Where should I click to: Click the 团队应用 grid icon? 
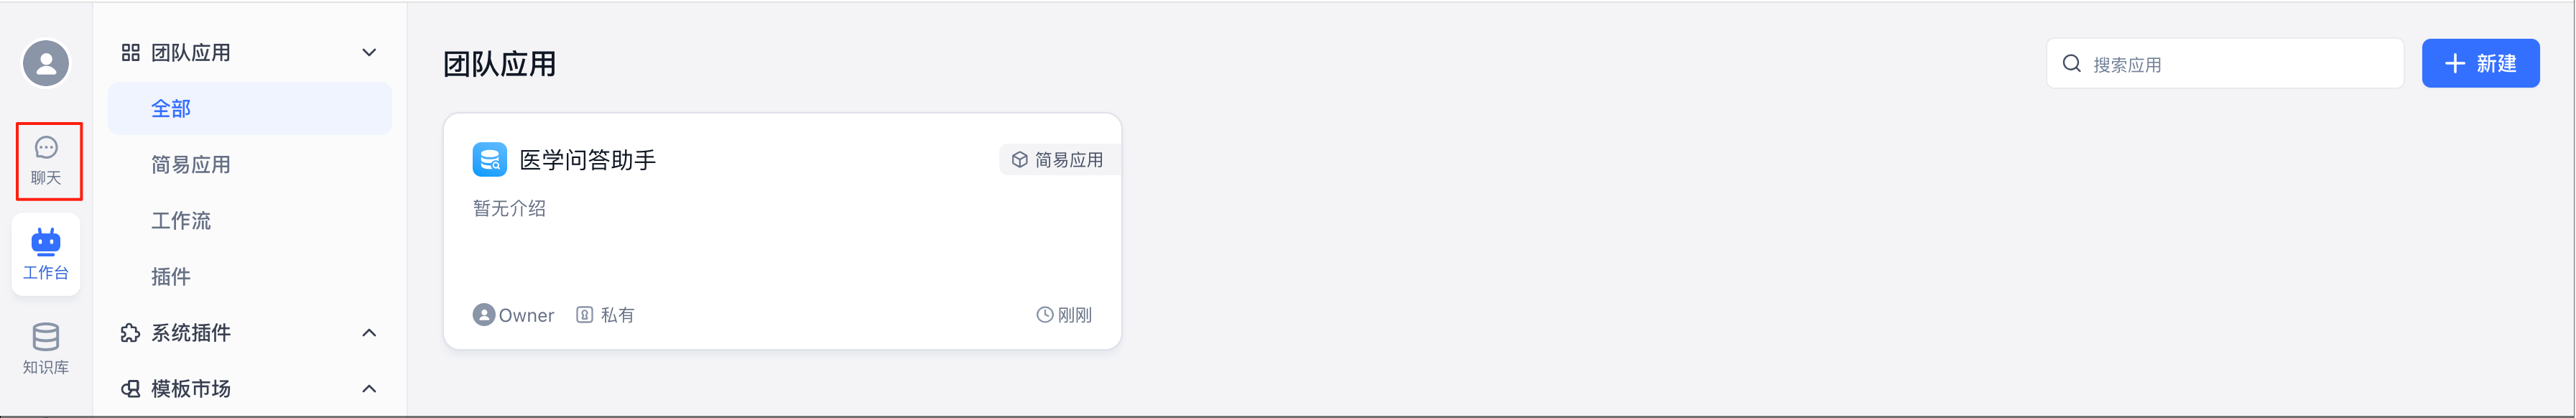(x=130, y=52)
